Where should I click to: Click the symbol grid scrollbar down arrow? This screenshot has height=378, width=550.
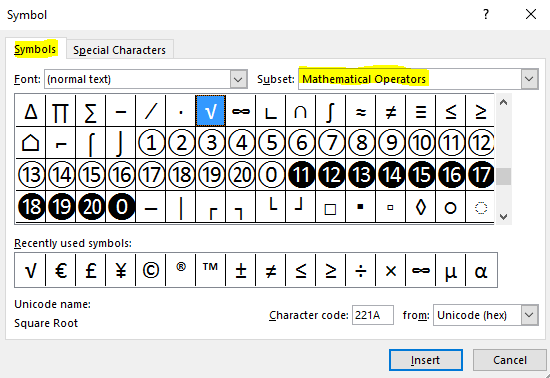point(503,217)
